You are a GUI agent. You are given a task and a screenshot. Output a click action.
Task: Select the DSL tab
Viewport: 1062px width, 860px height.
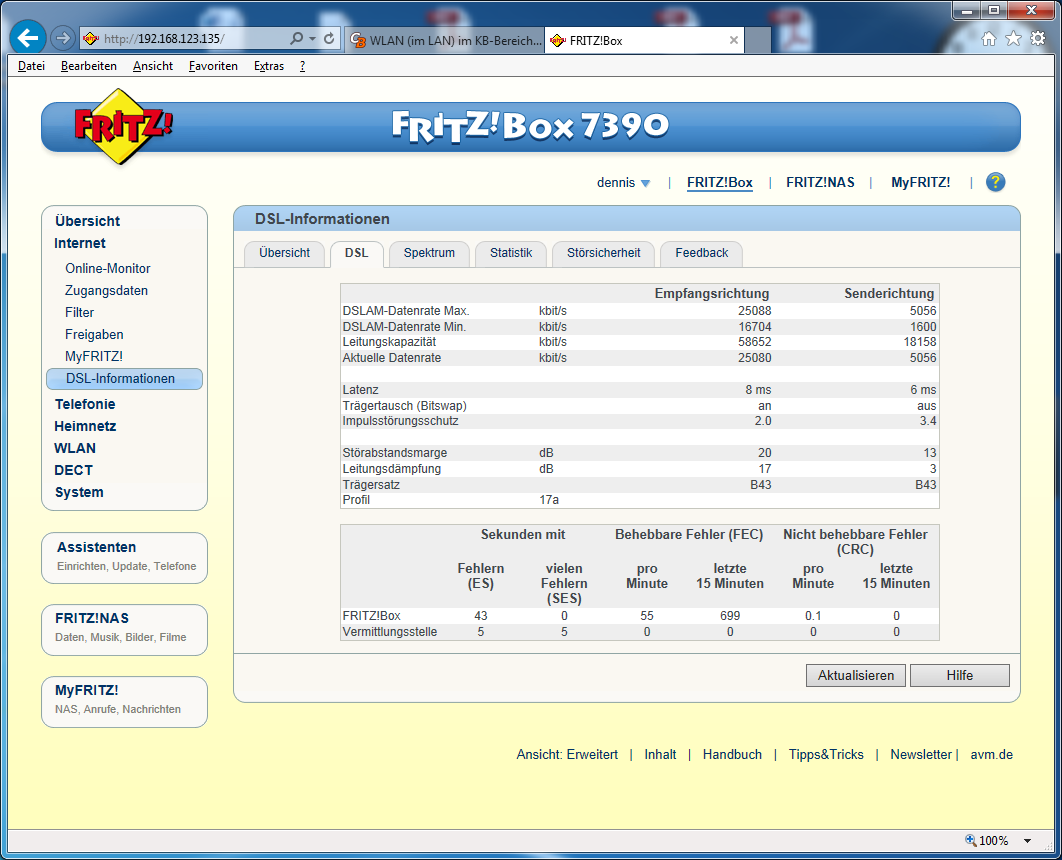[x=356, y=253]
